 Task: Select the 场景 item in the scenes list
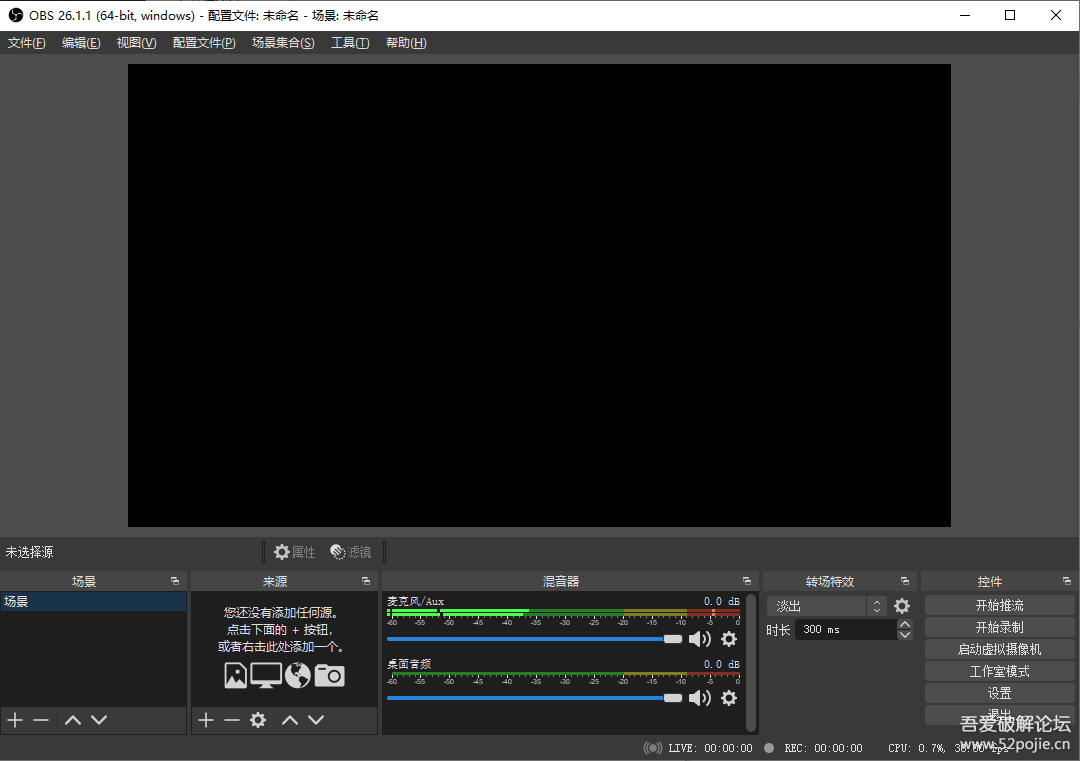point(93,601)
